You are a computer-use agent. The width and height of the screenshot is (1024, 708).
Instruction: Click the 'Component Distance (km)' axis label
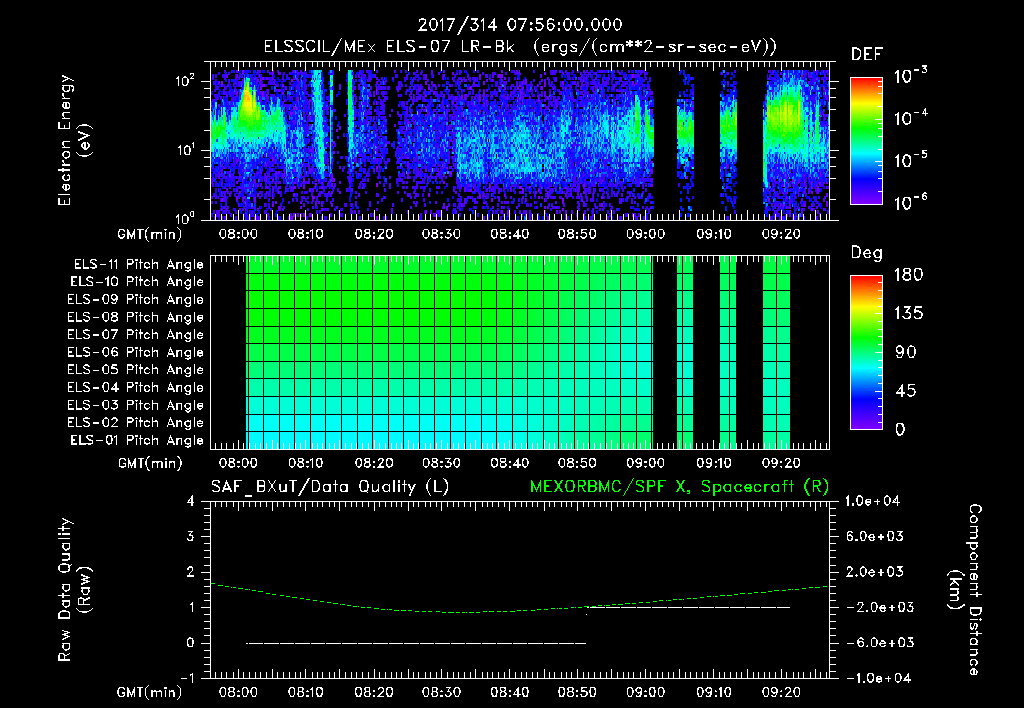pyautogui.click(x=964, y=590)
